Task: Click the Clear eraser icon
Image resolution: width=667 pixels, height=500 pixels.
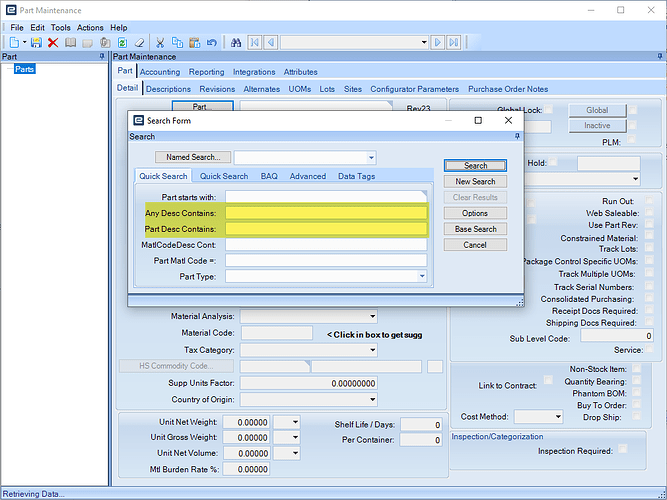Action: tap(139, 43)
